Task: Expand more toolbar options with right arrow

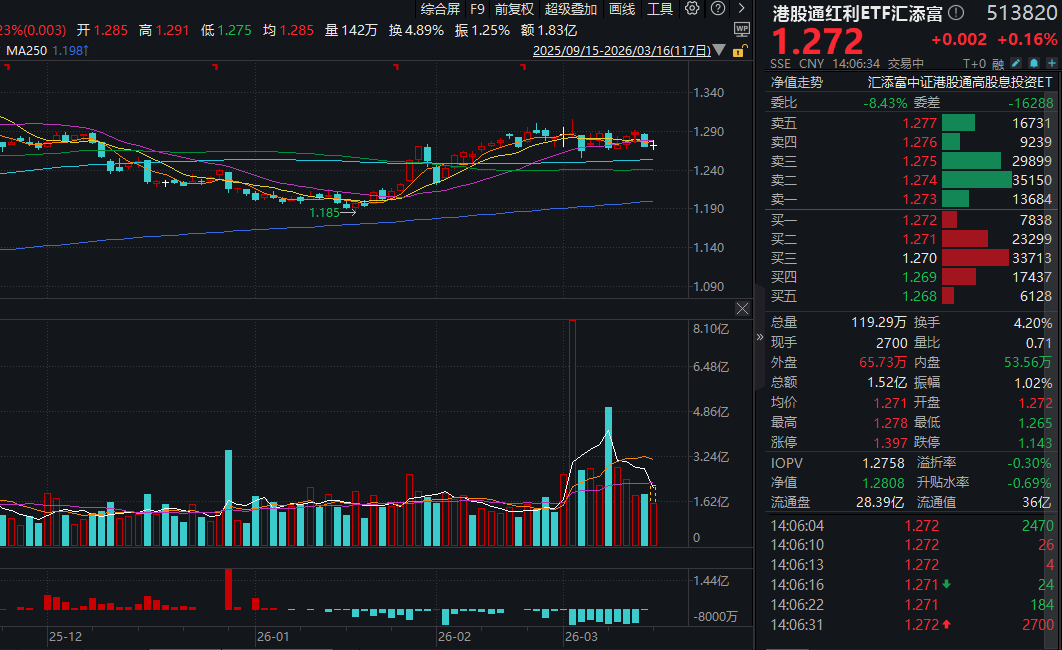Action: pos(741,9)
